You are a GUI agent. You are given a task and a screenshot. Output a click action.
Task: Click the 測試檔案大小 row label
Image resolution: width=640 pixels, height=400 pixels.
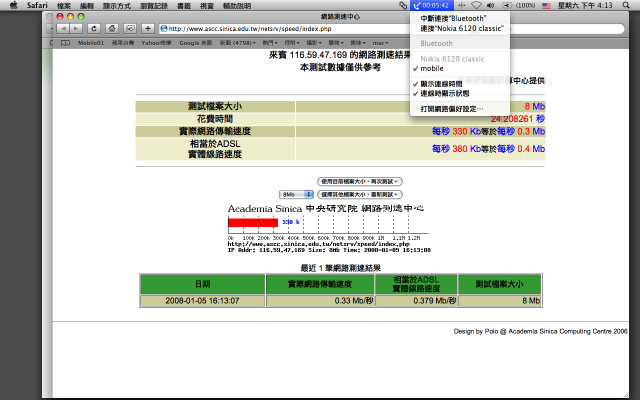[215, 107]
